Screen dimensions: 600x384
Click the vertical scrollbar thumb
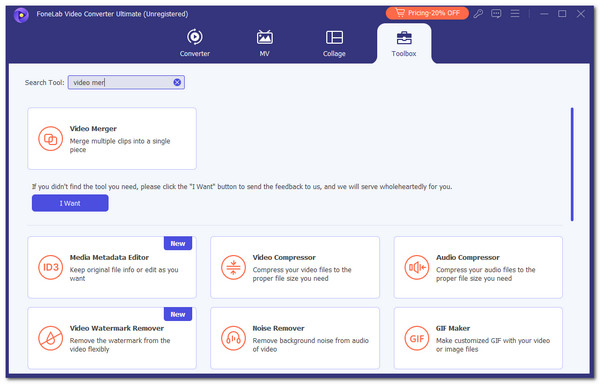[572, 164]
